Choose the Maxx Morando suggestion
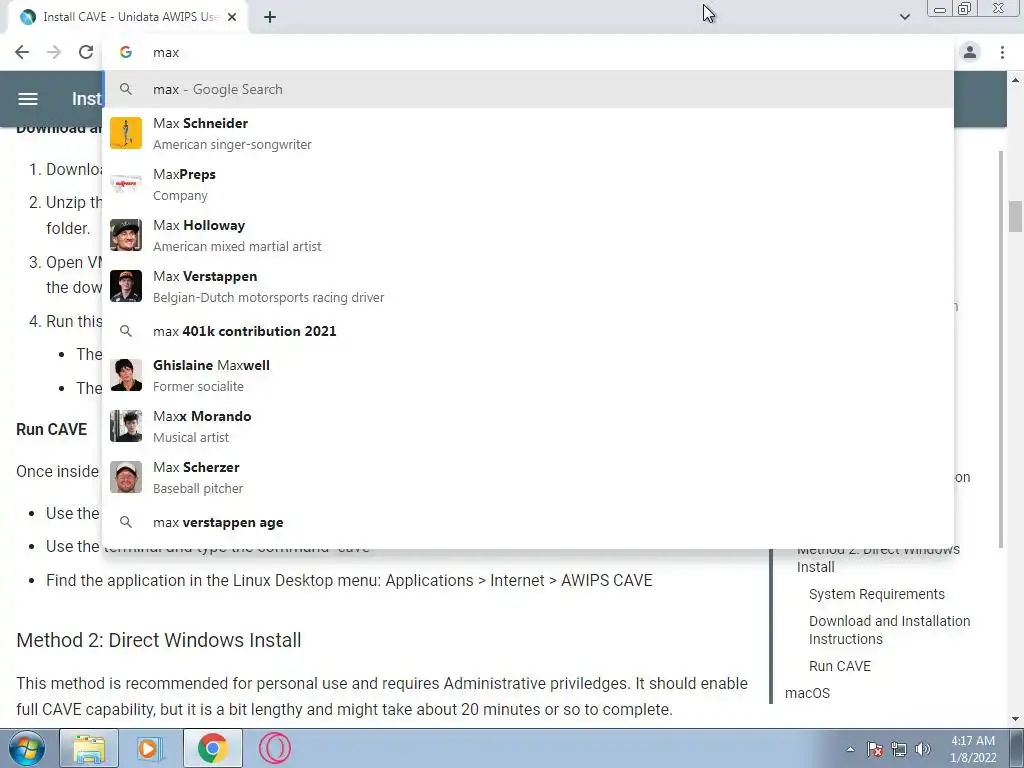This screenshot has height=768, width=1024. tap(528, 426)
